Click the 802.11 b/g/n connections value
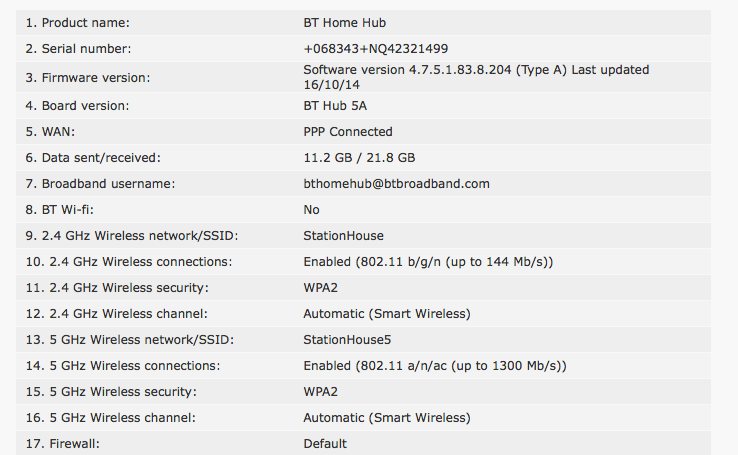Viewport: 738px width, 455px height. pyautogui.click(x=428, y=262)
